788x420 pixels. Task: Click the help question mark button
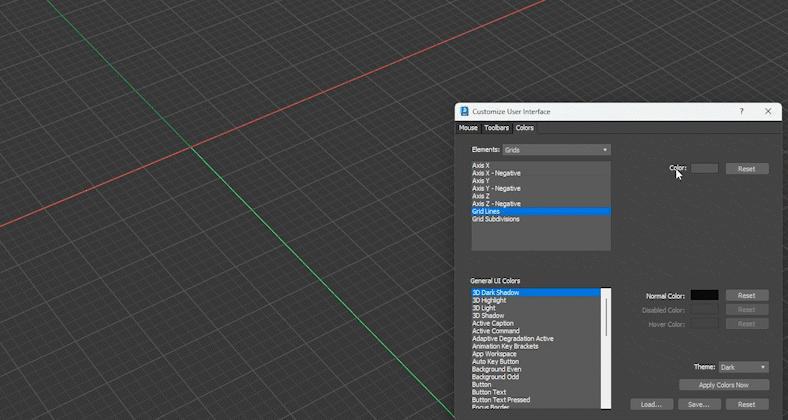tap(741, 111)
